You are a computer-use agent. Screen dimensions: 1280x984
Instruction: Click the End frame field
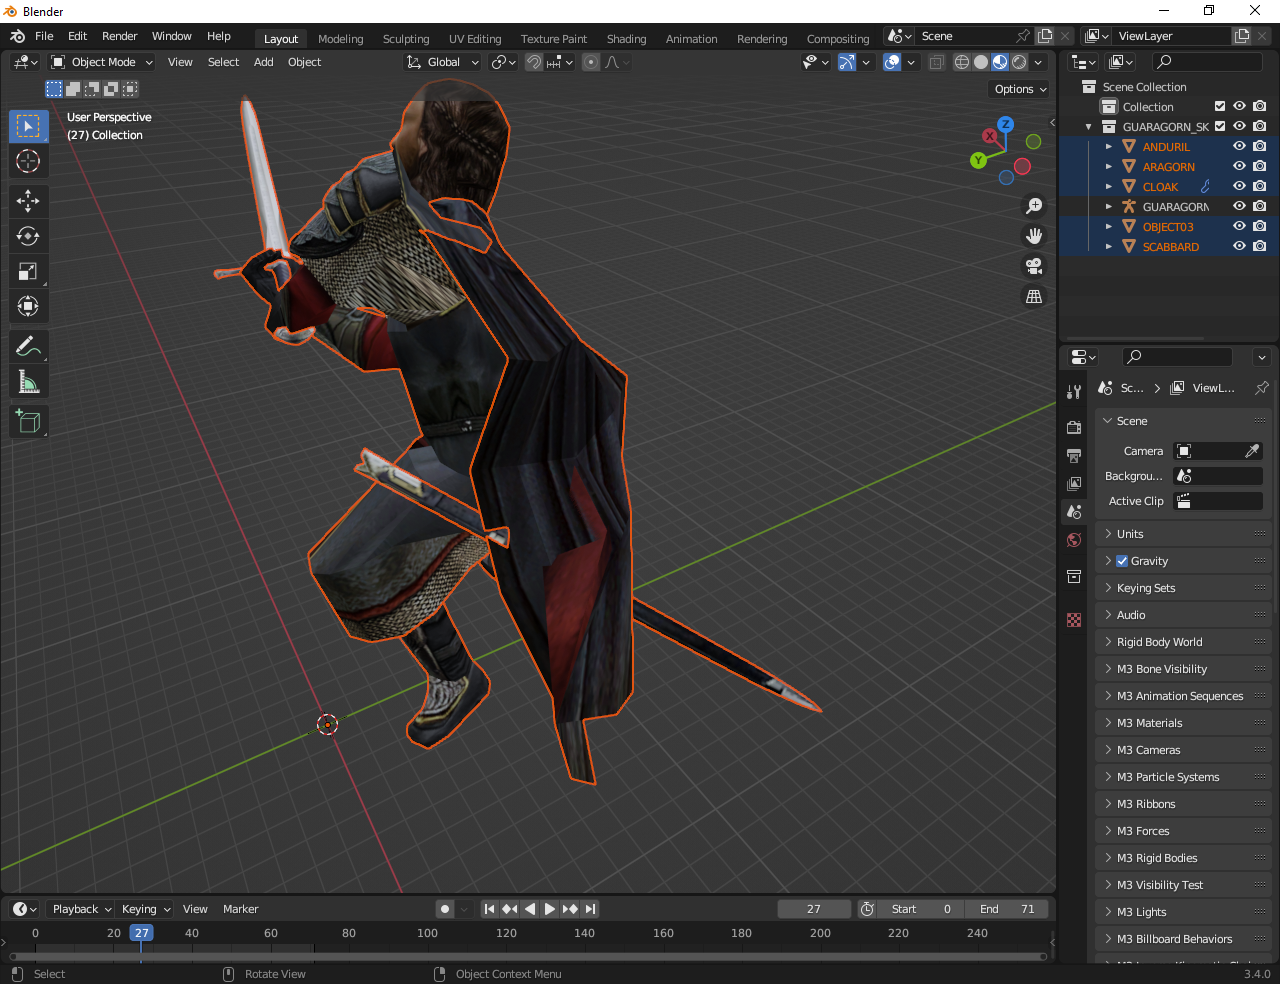tap(1007, 909)
